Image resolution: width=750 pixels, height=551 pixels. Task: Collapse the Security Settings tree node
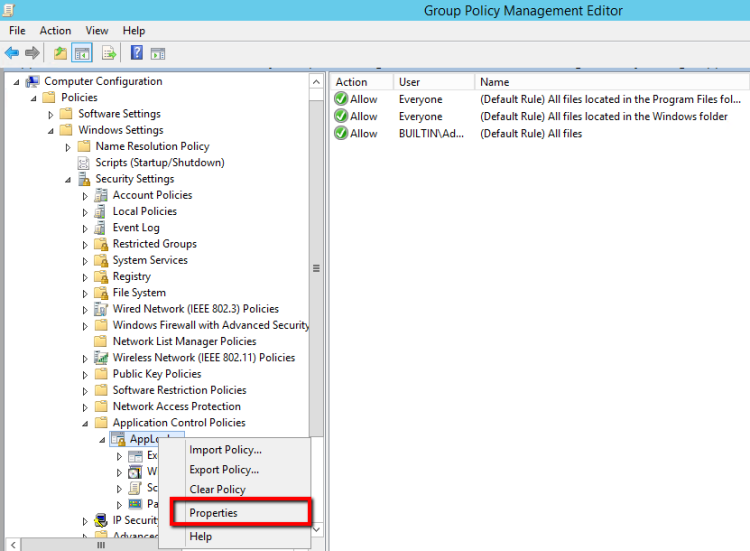69,180
